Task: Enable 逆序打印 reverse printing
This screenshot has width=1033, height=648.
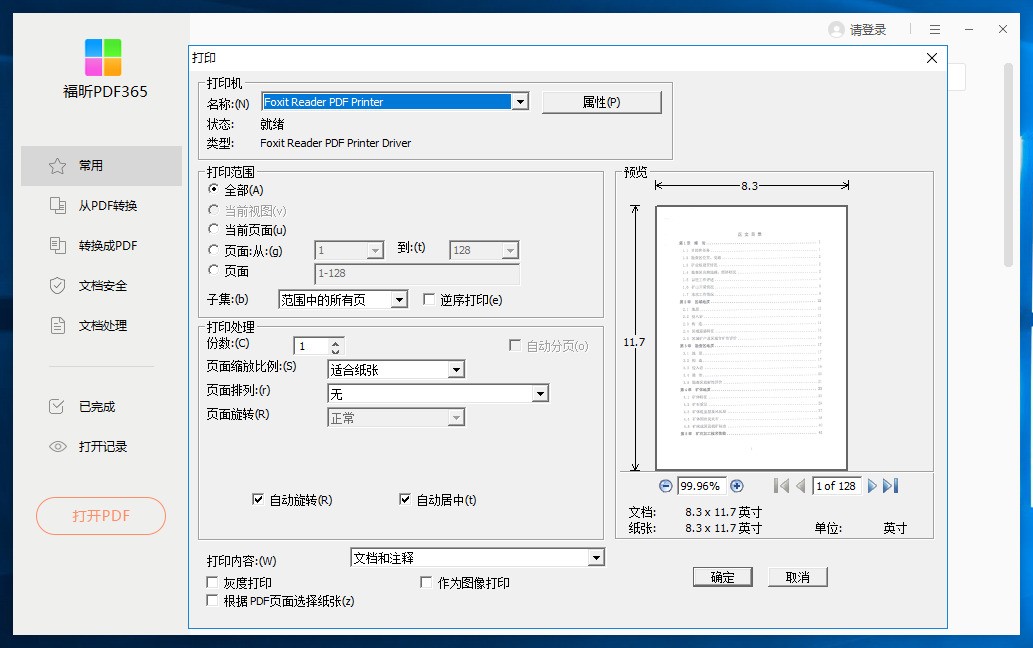Action: [429, 298]
